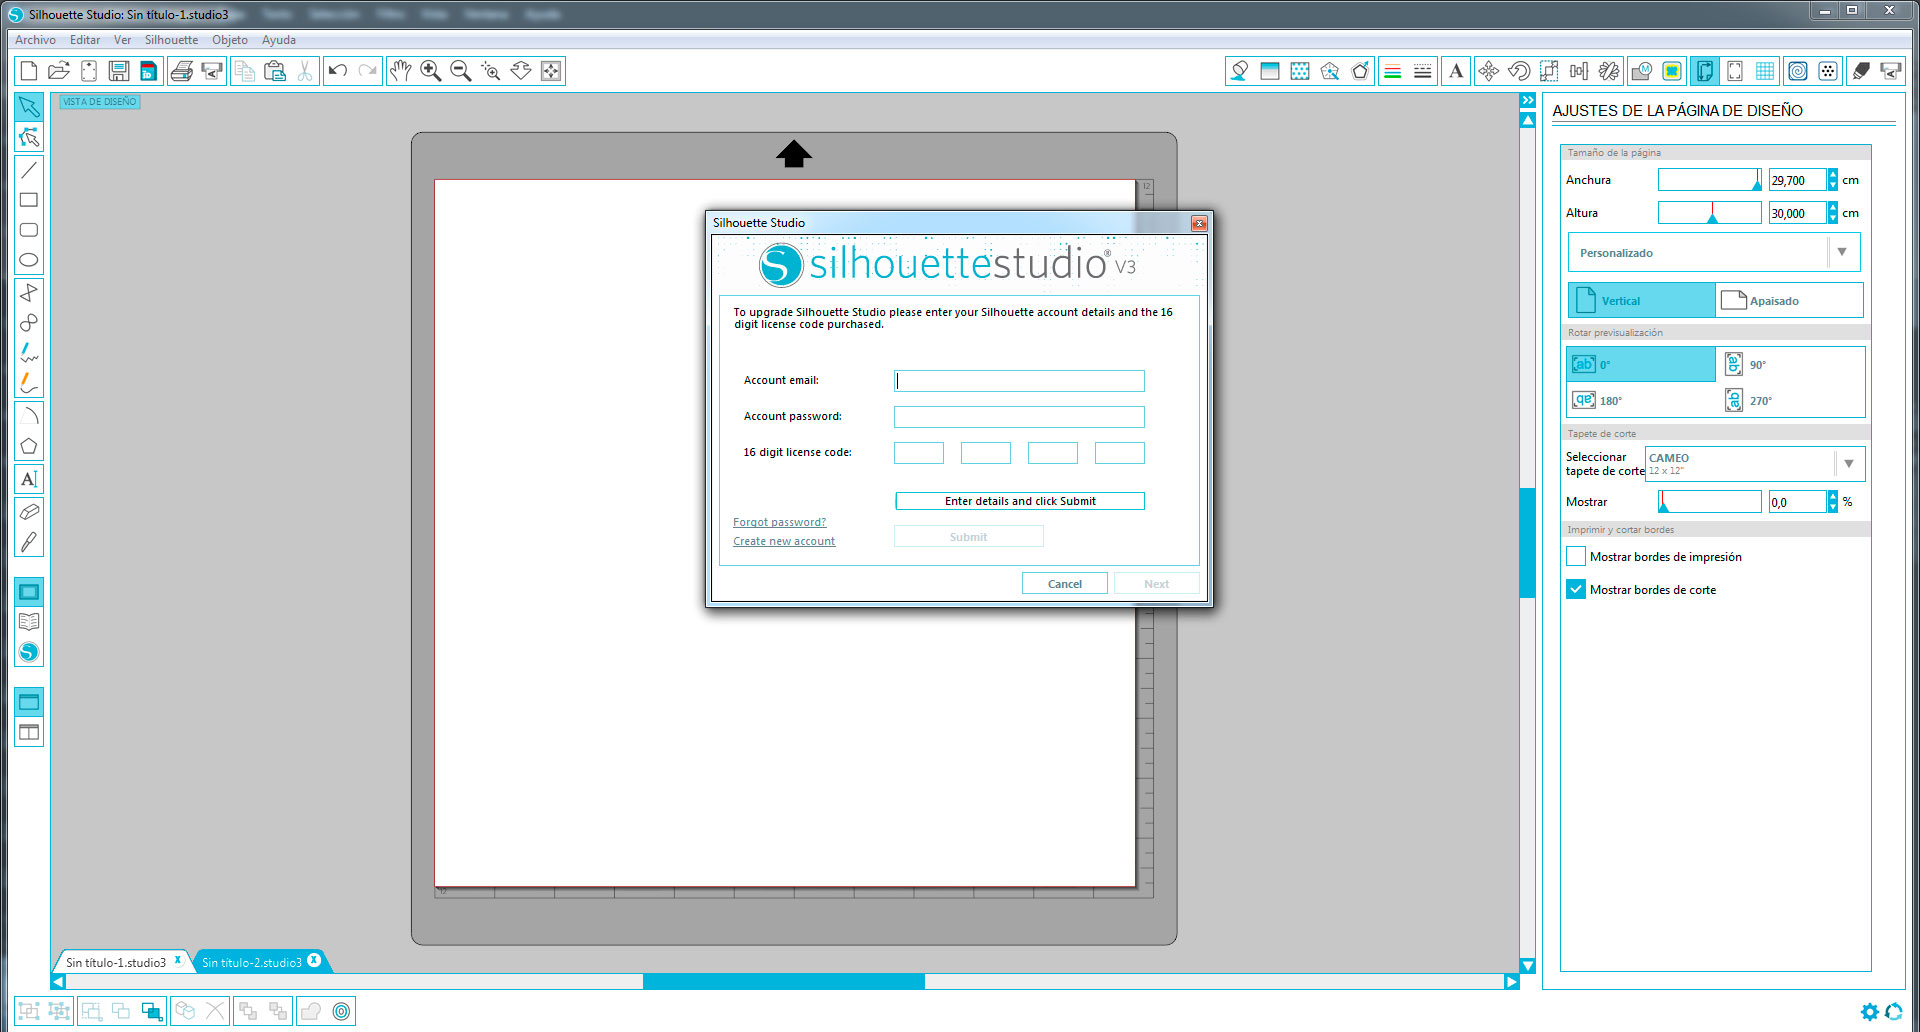Click the Zoom in magnifier icon
The height and width of the screenshot is (1032, 1920).
coord(431,71)
